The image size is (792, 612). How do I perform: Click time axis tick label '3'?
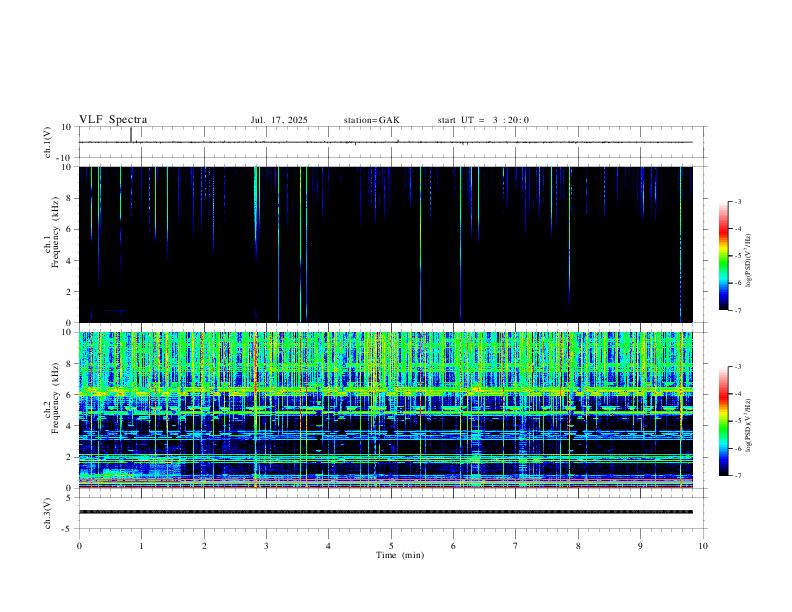[266, 546]
